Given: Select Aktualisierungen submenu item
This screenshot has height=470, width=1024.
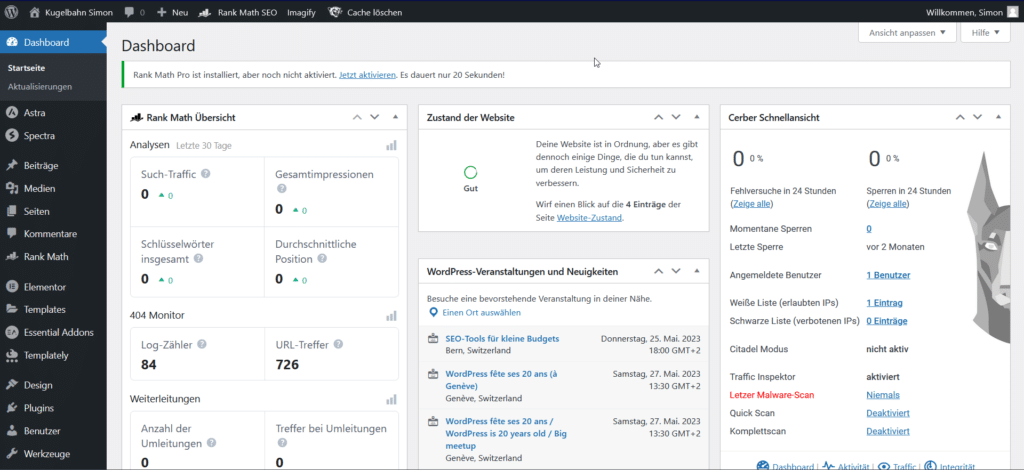Looking at the screenshot, I should pyautogui.click(x=40, y=86).
